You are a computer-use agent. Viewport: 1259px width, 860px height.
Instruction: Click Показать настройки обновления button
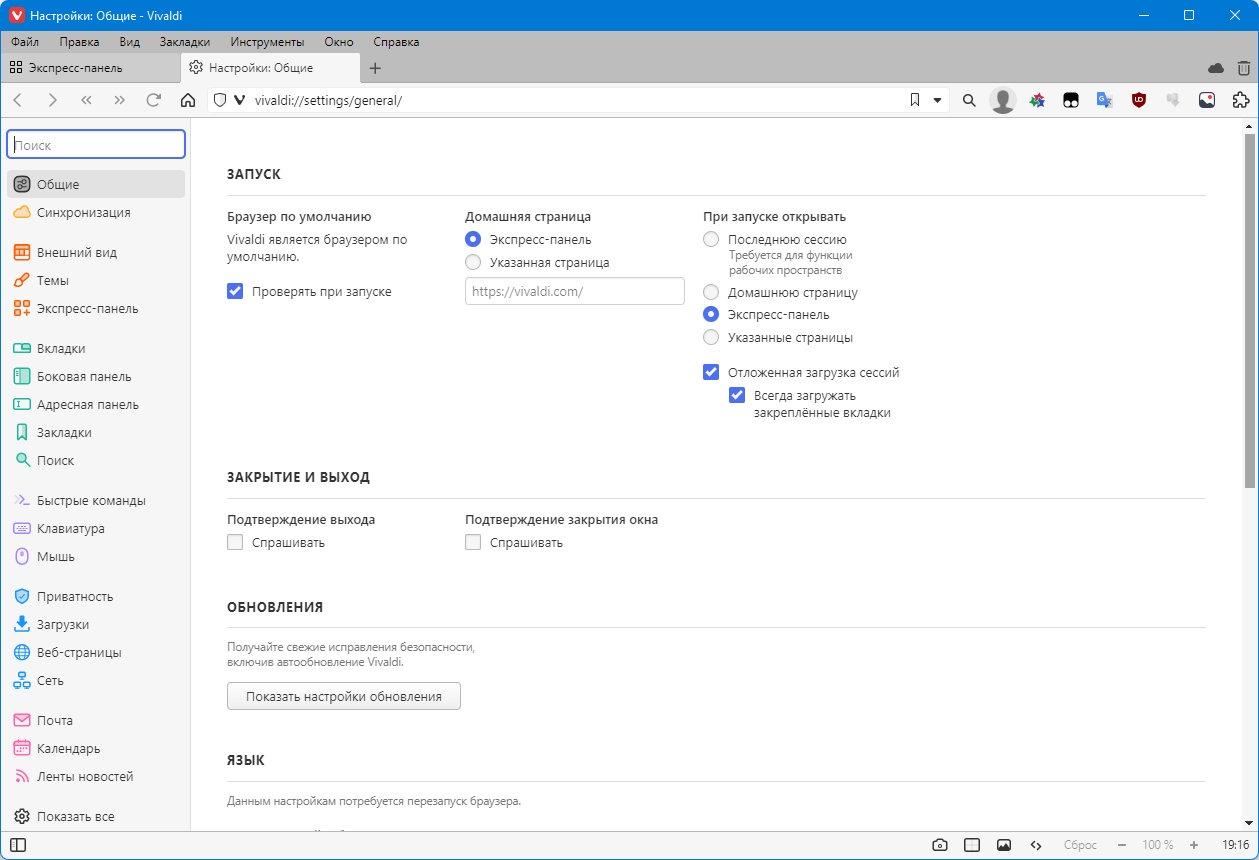tap(344, 696)
